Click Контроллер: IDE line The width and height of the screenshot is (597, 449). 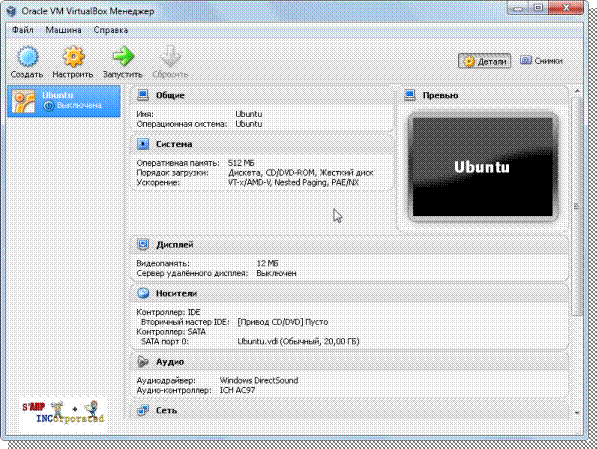click(168, 312)
